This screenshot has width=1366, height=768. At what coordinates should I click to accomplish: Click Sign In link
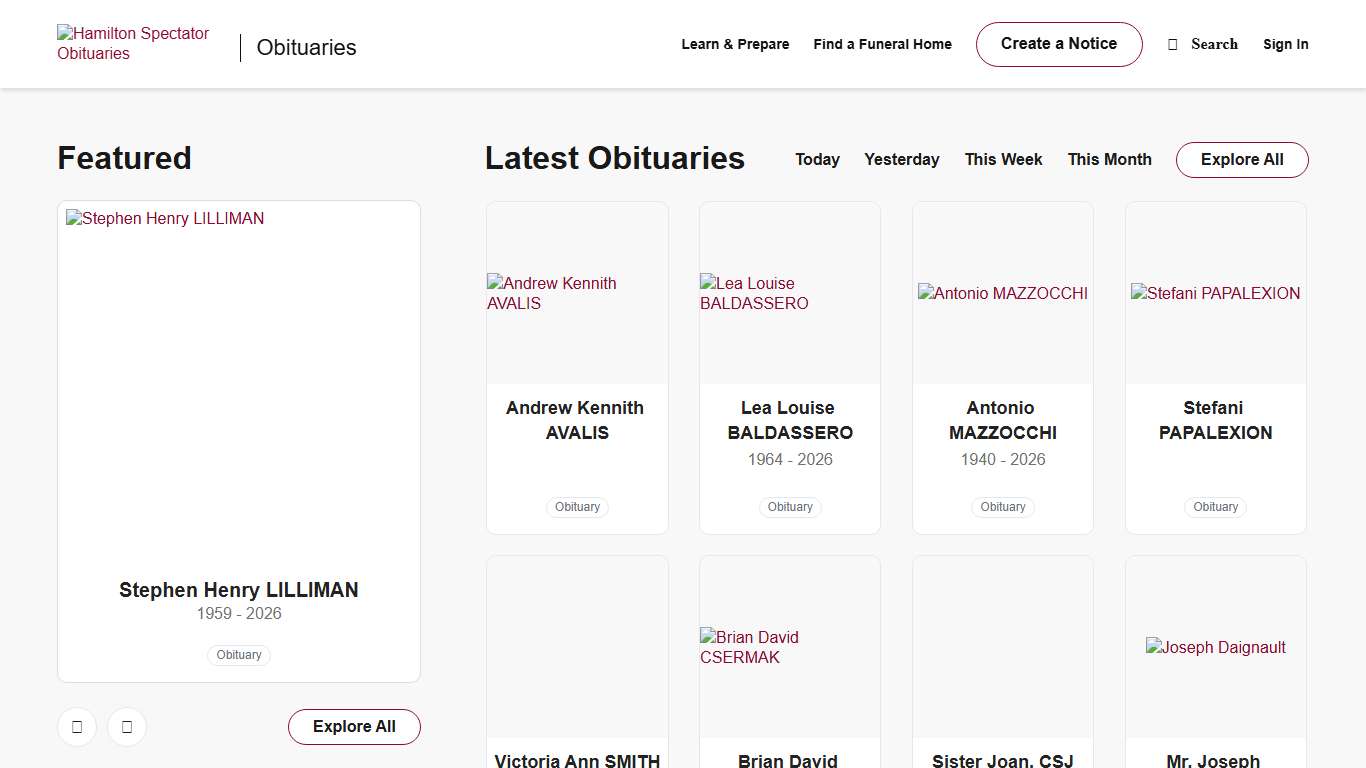1285,45
